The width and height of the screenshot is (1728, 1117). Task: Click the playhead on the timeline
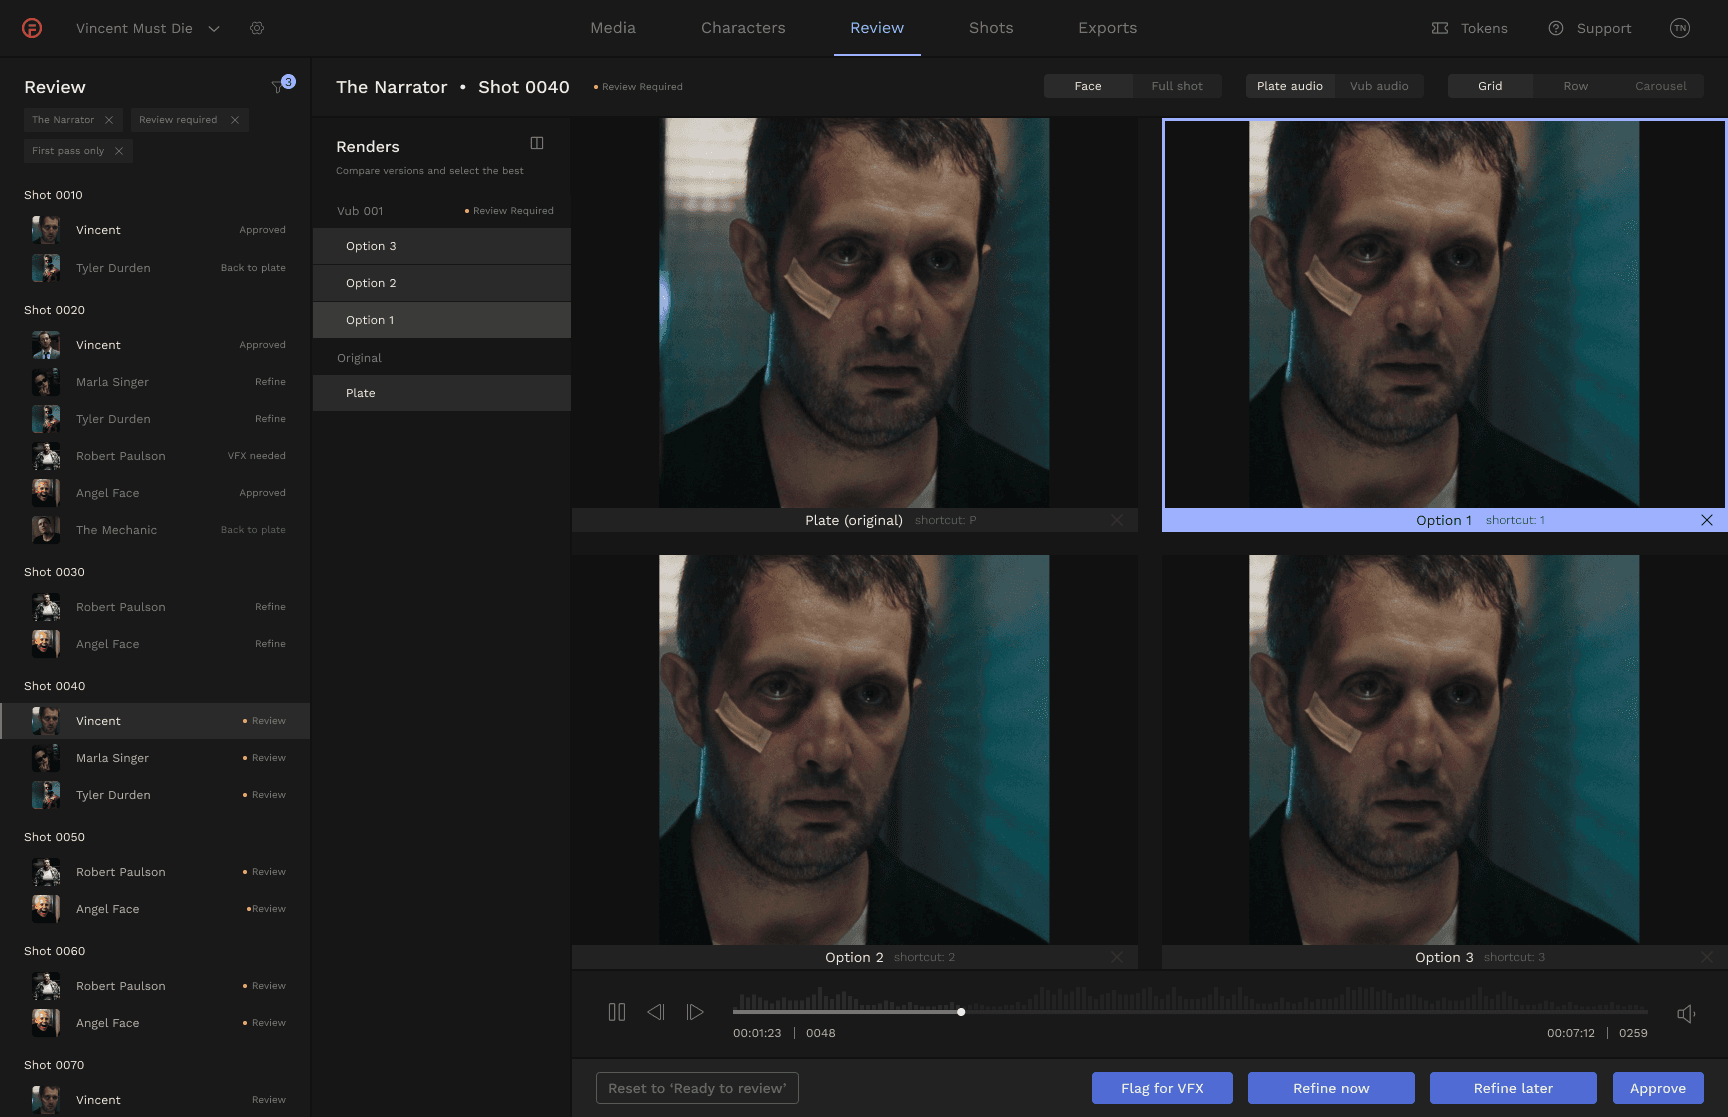pos(961,1012)
